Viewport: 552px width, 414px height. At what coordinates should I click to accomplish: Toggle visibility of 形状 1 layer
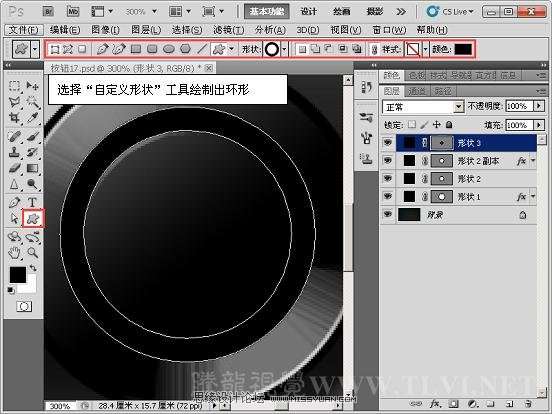point(388,196)
